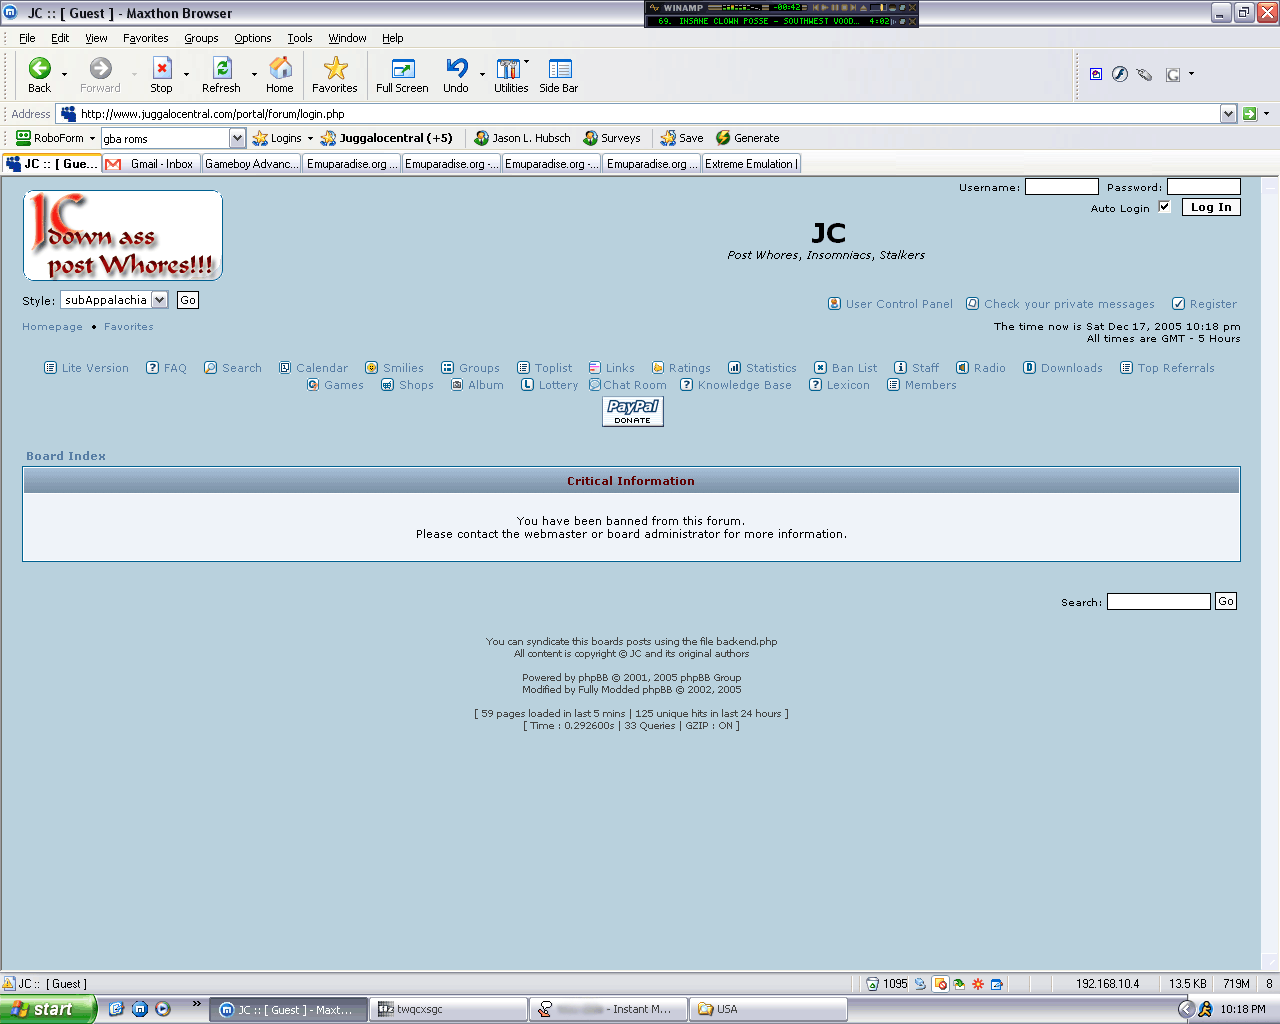Screen dimensions: 1280x1024
Task: Click the Back navigation arrow icon
Action: point(39,68)
